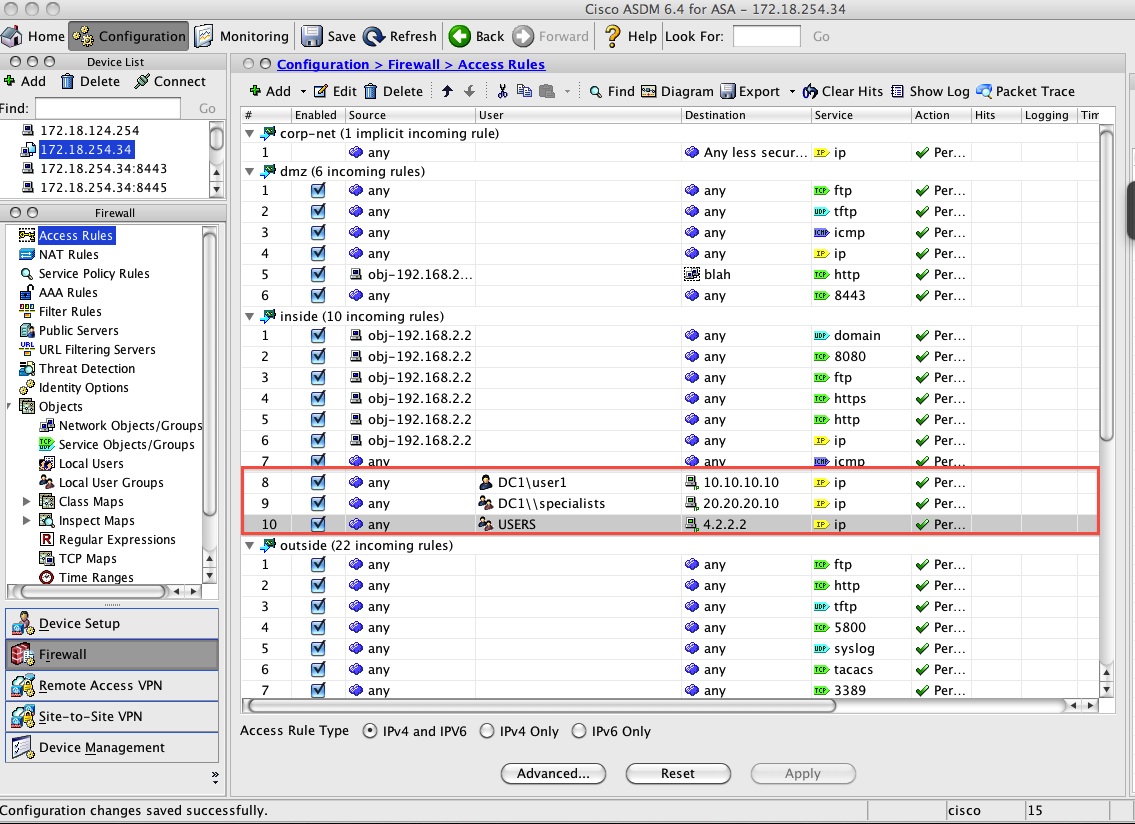Move rule up with up arrow
The width and height of the screenshot is (1135, 824).
(x=447, y=91)
